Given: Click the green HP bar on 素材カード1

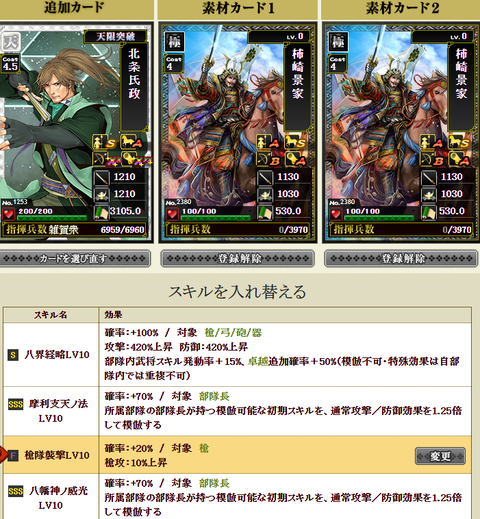Looking at the screenshot, I should [x=216, y=218].
